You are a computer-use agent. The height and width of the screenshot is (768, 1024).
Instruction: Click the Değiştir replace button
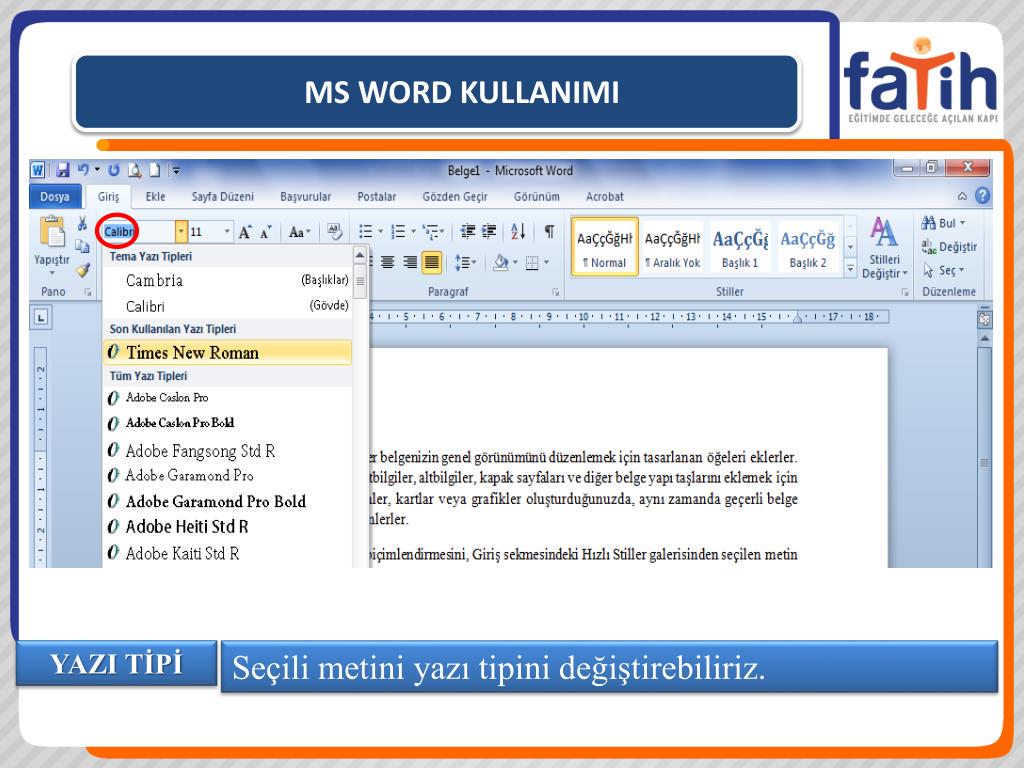[x=949, y=247]
